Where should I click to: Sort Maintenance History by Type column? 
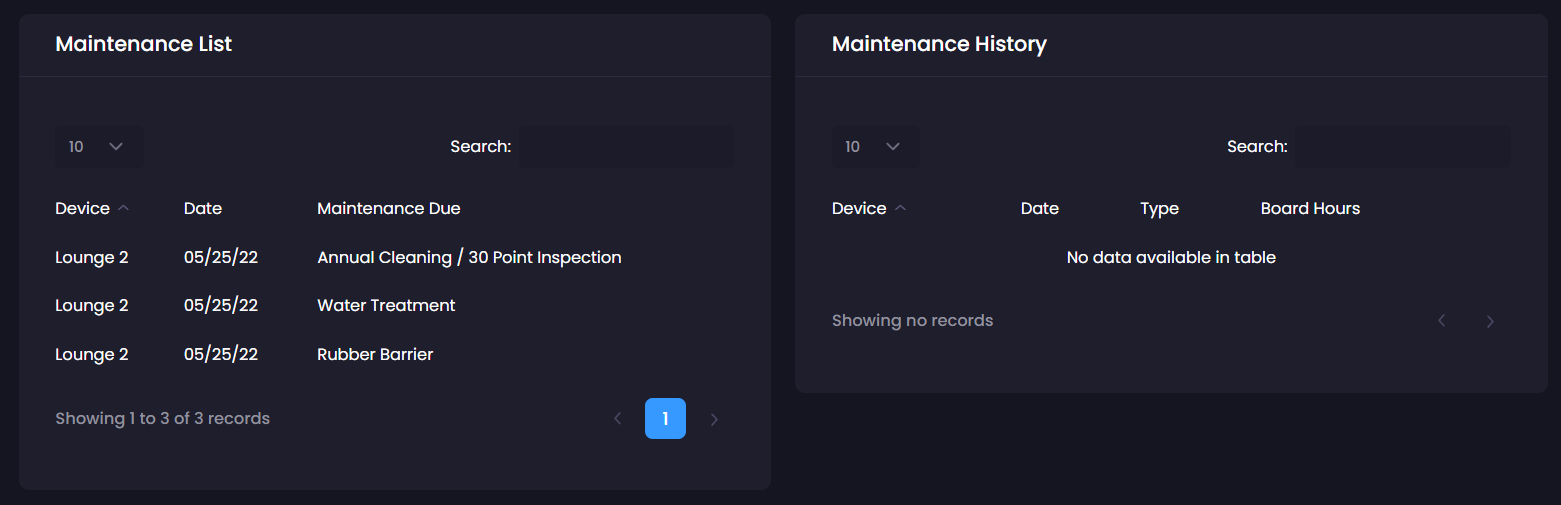1159,208
